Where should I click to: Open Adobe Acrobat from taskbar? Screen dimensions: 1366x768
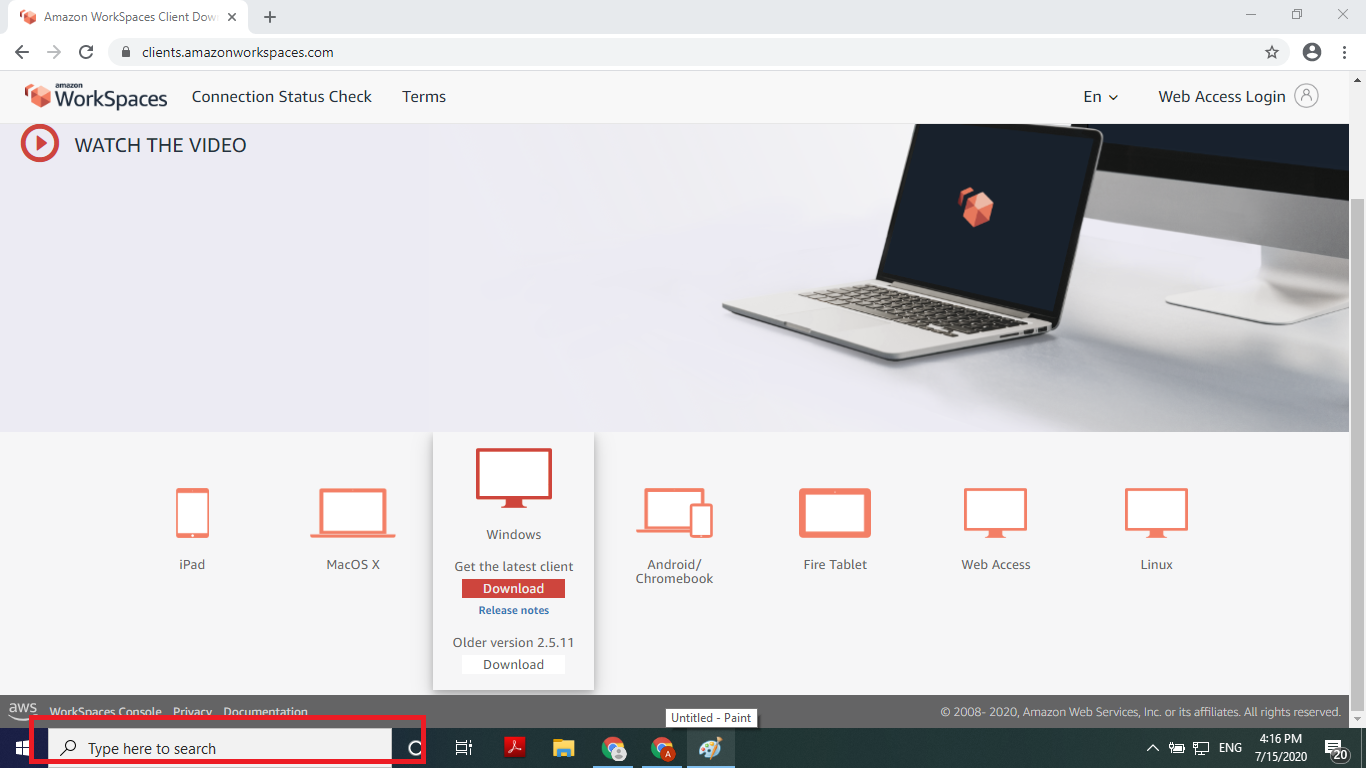(514, 748)
